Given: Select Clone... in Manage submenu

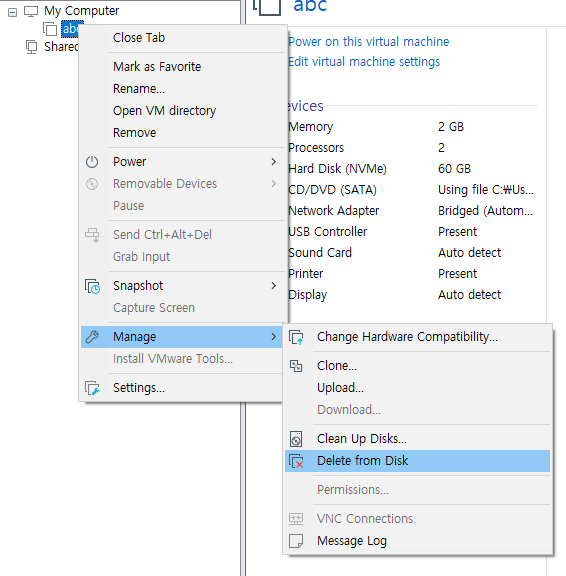Looking at the screenshot, I should [417, 366].
